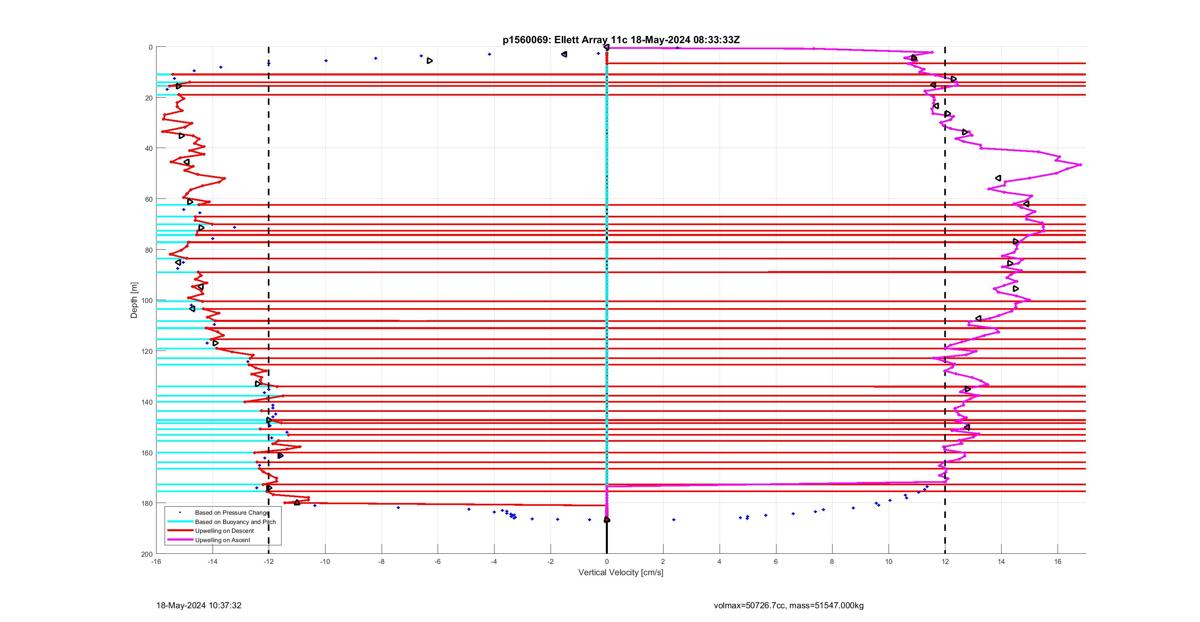Click x-axis tick label '-2'
The width and height of the screenshot is (1200, 622).
[550, 561]
